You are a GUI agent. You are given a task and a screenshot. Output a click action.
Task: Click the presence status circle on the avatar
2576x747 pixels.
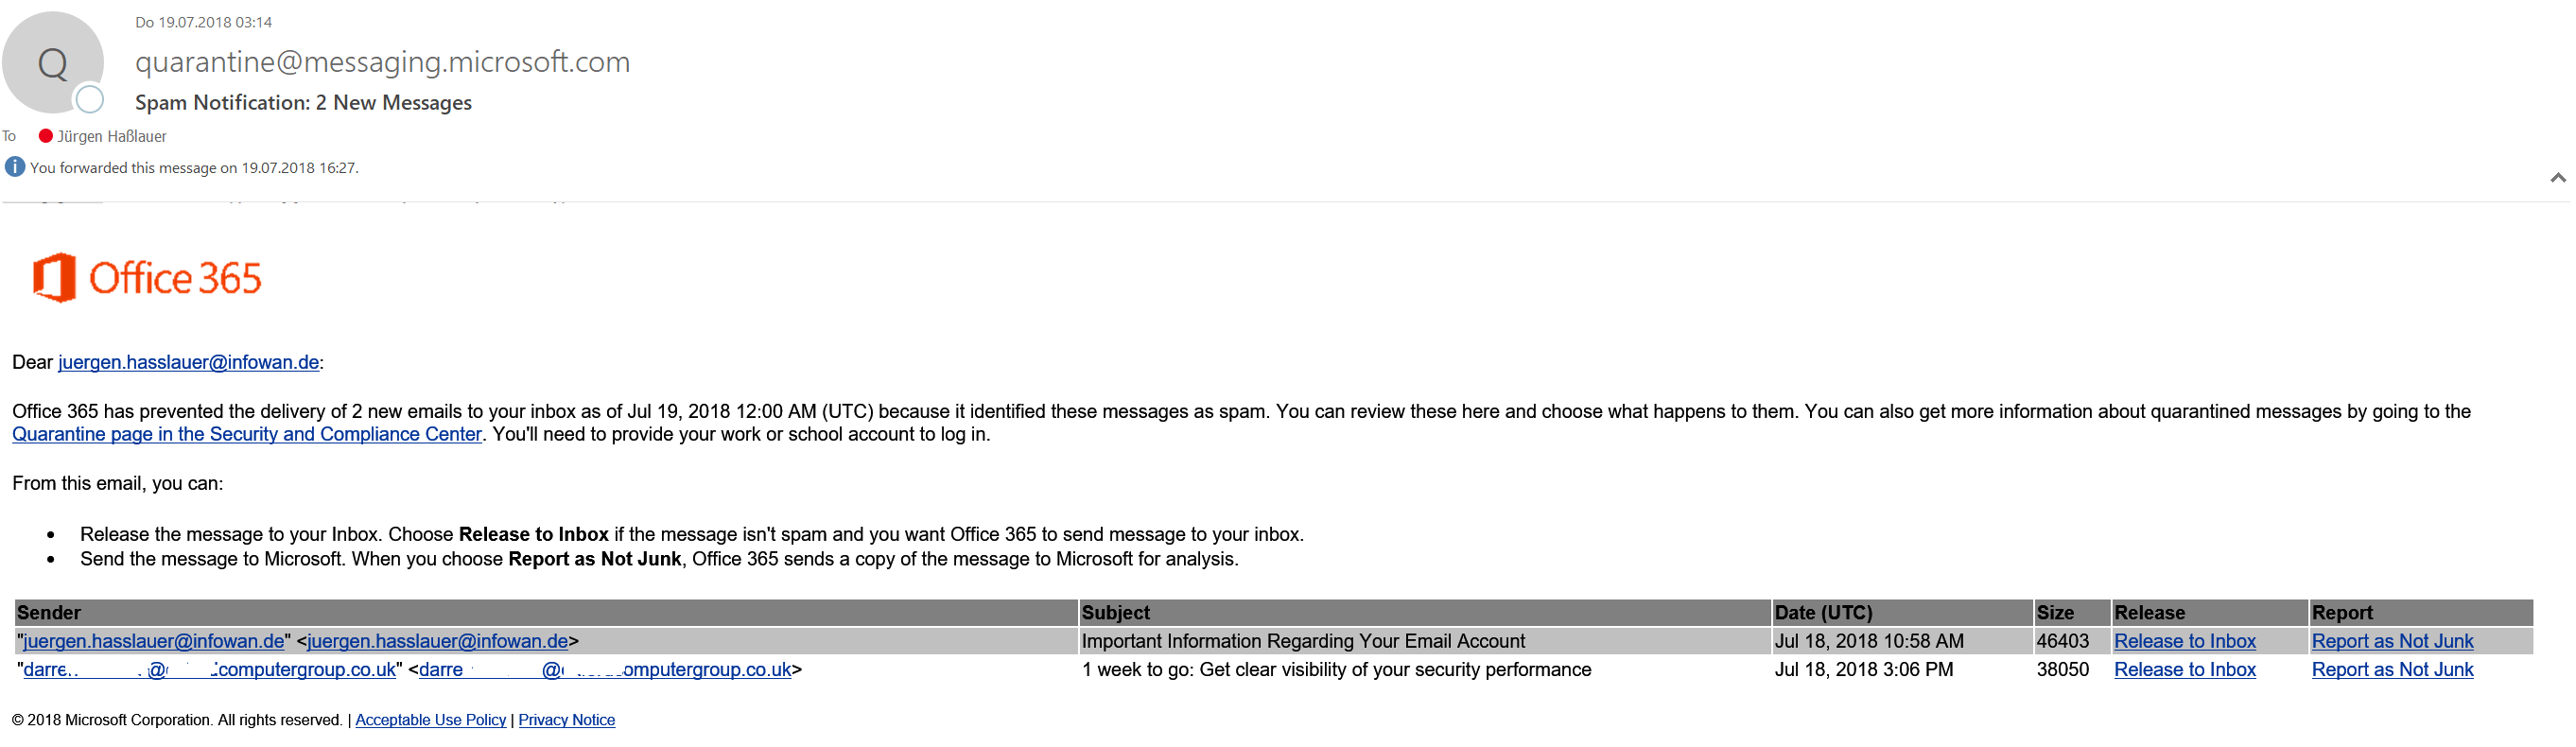click(90, 99)
